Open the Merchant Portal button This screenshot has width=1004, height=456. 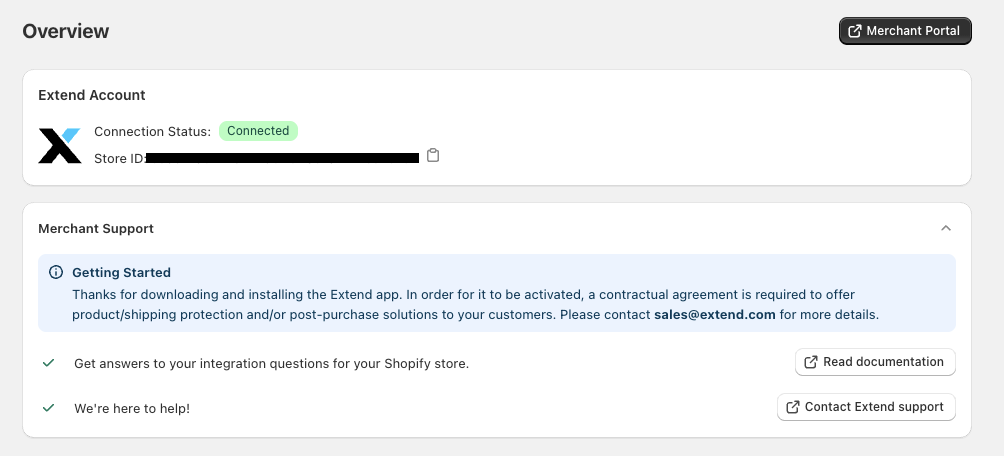coord(905,31)
